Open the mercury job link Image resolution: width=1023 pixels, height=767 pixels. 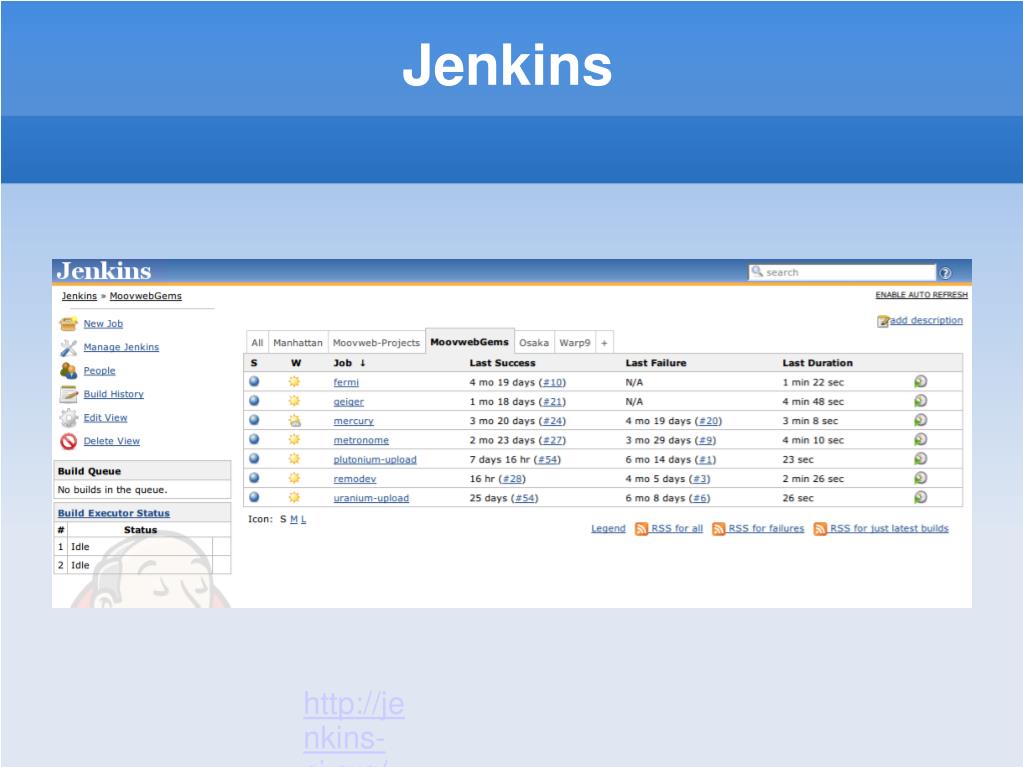(354, 421)
